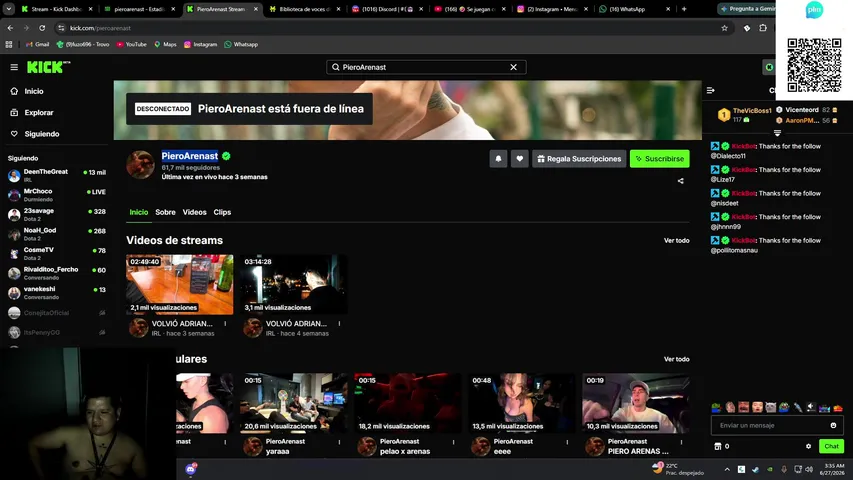
Task: Open the volume icon in system tray
Action: click(809, 469)
